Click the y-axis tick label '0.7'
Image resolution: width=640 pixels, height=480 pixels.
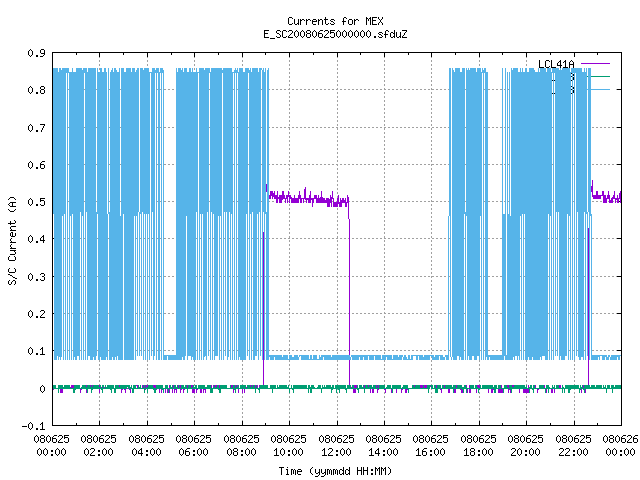36,128
